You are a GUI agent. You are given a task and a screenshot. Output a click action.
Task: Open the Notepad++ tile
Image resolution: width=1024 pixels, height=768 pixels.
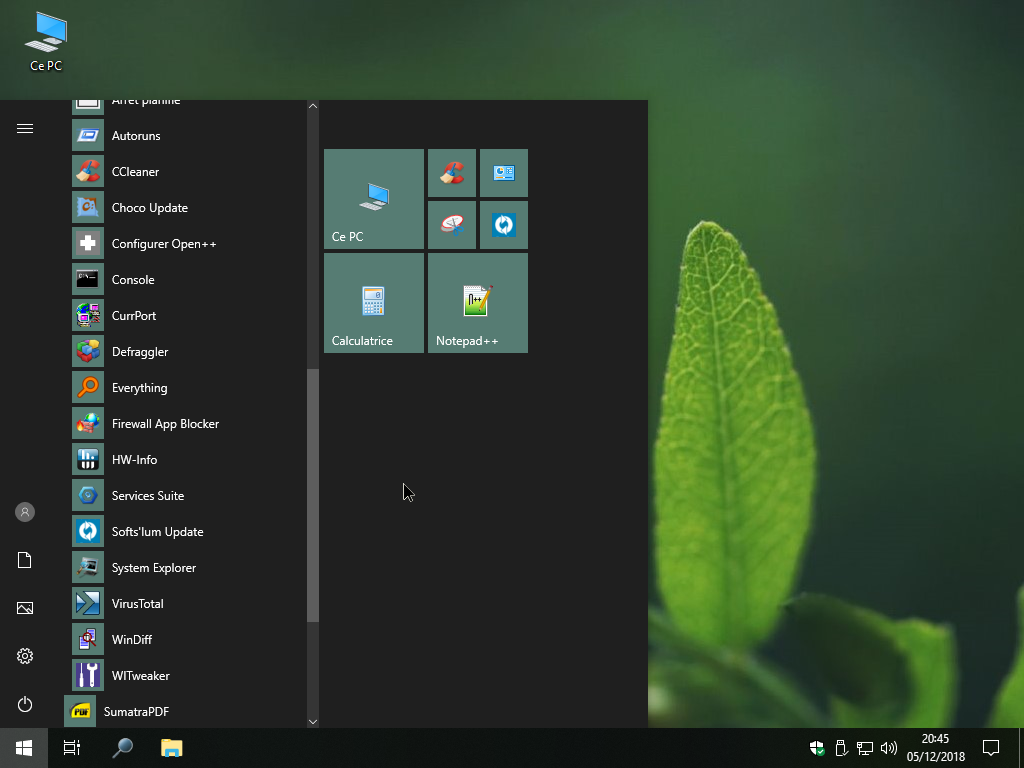click(x=477, y=303)
